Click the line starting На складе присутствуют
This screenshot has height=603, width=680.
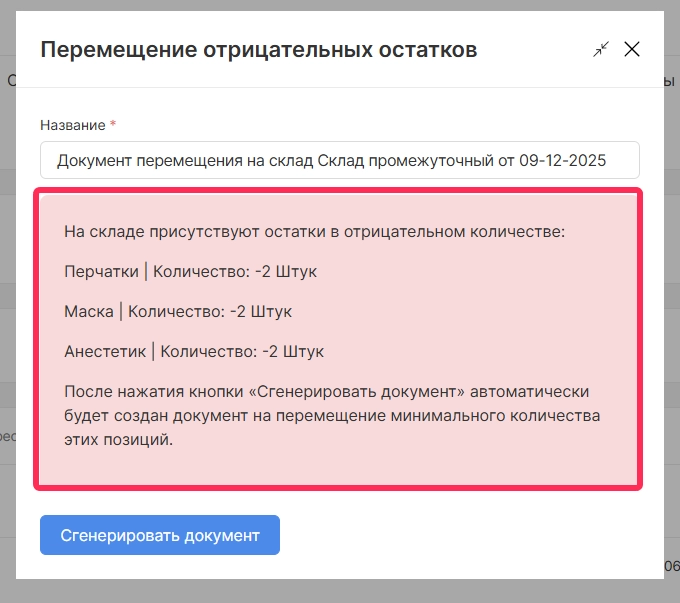(314, 232)
